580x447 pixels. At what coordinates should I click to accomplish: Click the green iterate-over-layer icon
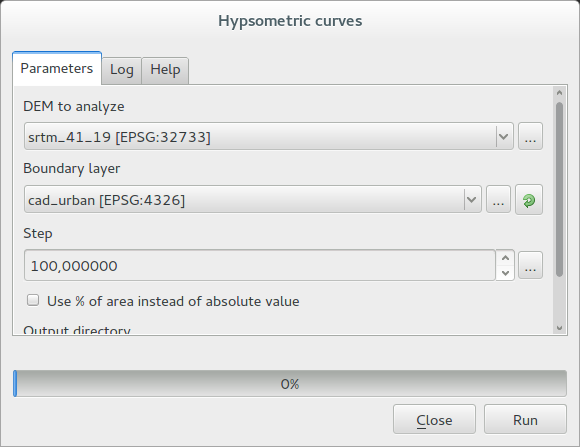pyautogui.click(x=529, y=200)
